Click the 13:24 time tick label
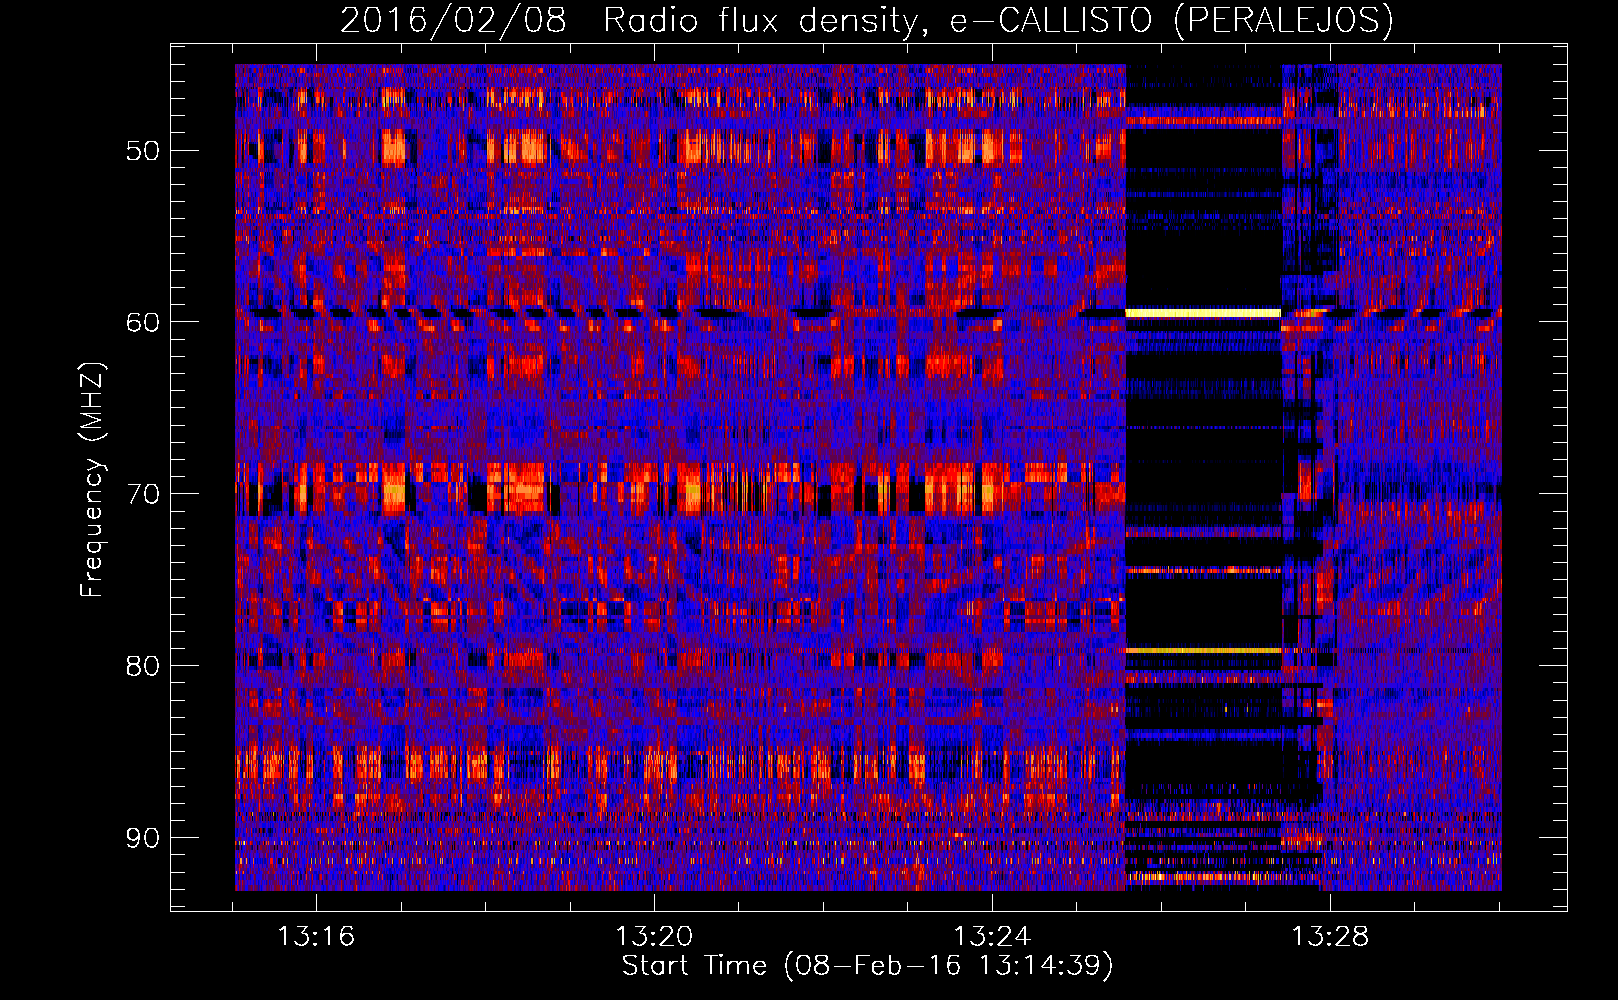 point(992,937)
